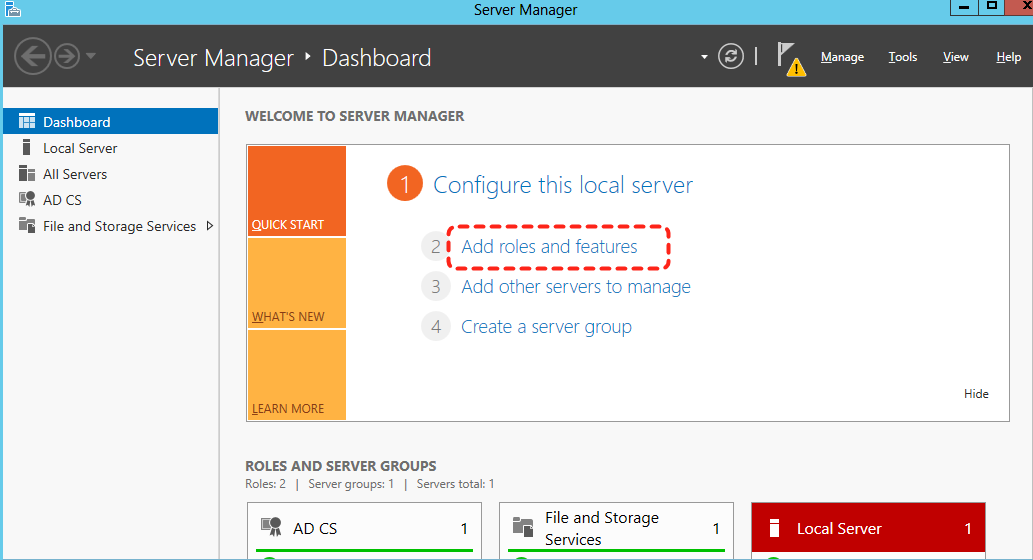Image resolution: width=1033 pixels, height=560 pixels.
Task: Click the forward navigation arrow
Action: pyautogui.click(x=67, y=56)
